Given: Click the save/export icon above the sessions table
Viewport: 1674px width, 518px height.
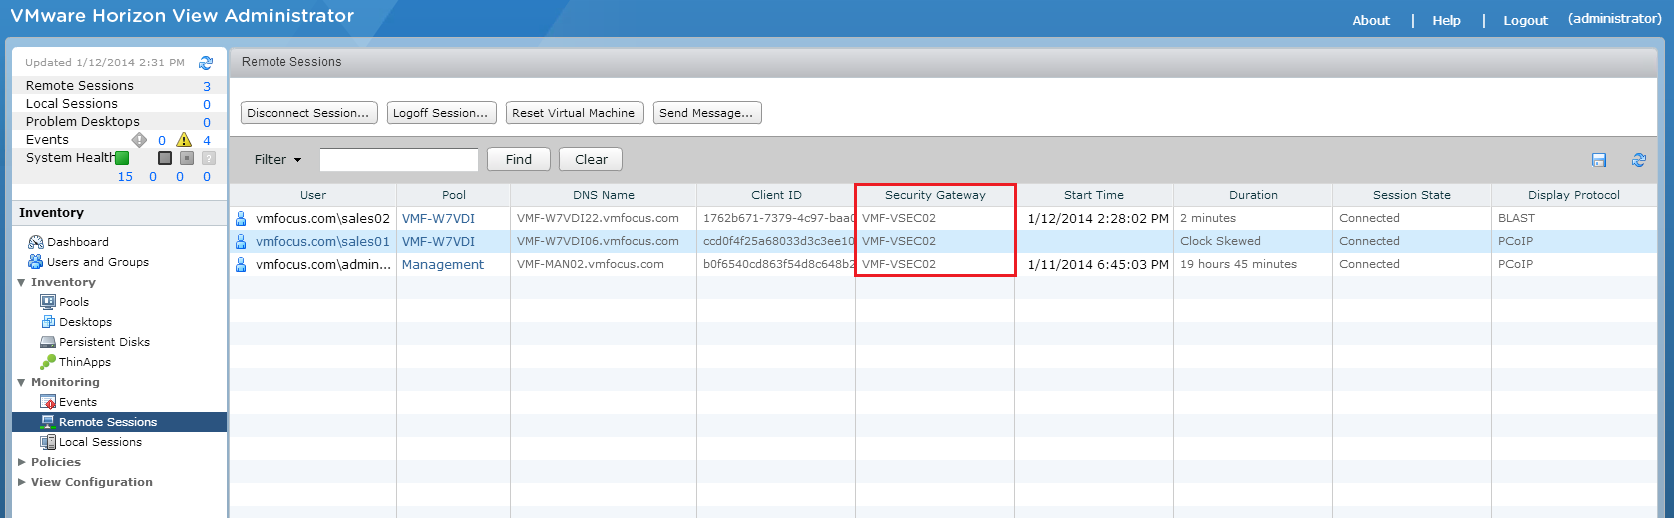Looking at the screenshot, I should click(1599, 160).
